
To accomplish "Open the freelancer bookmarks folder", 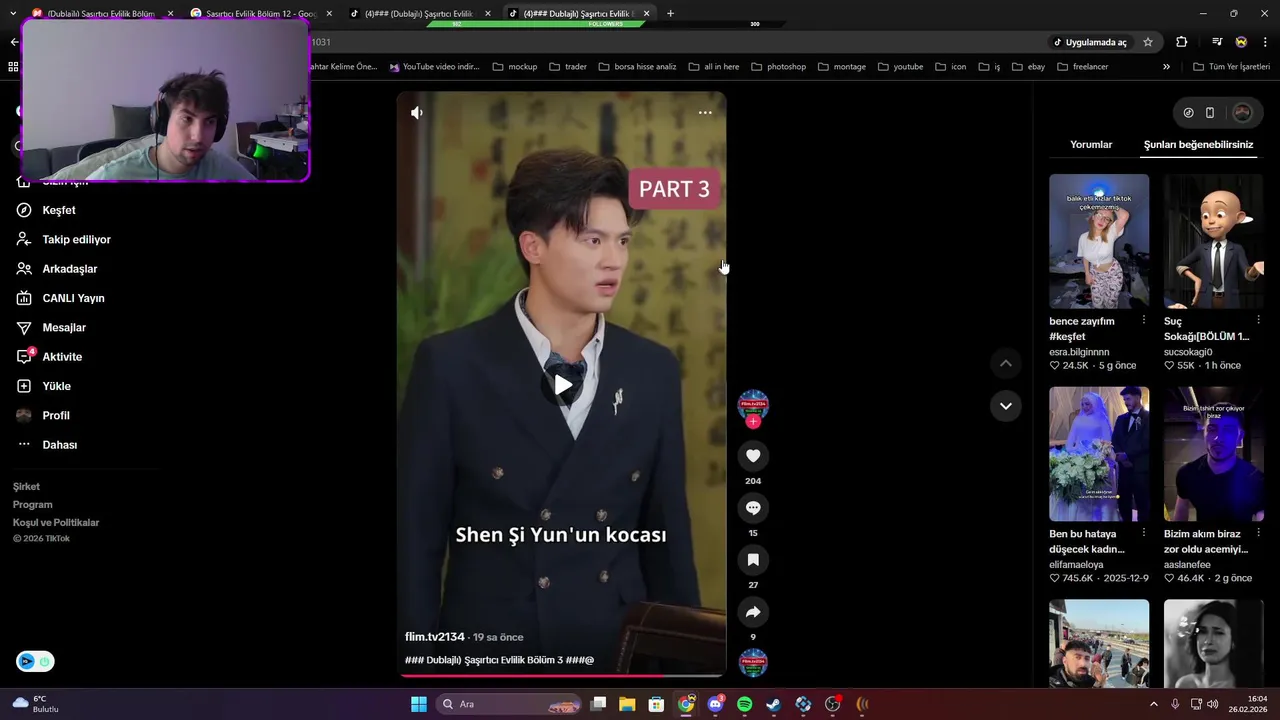I will (1083, 67).
